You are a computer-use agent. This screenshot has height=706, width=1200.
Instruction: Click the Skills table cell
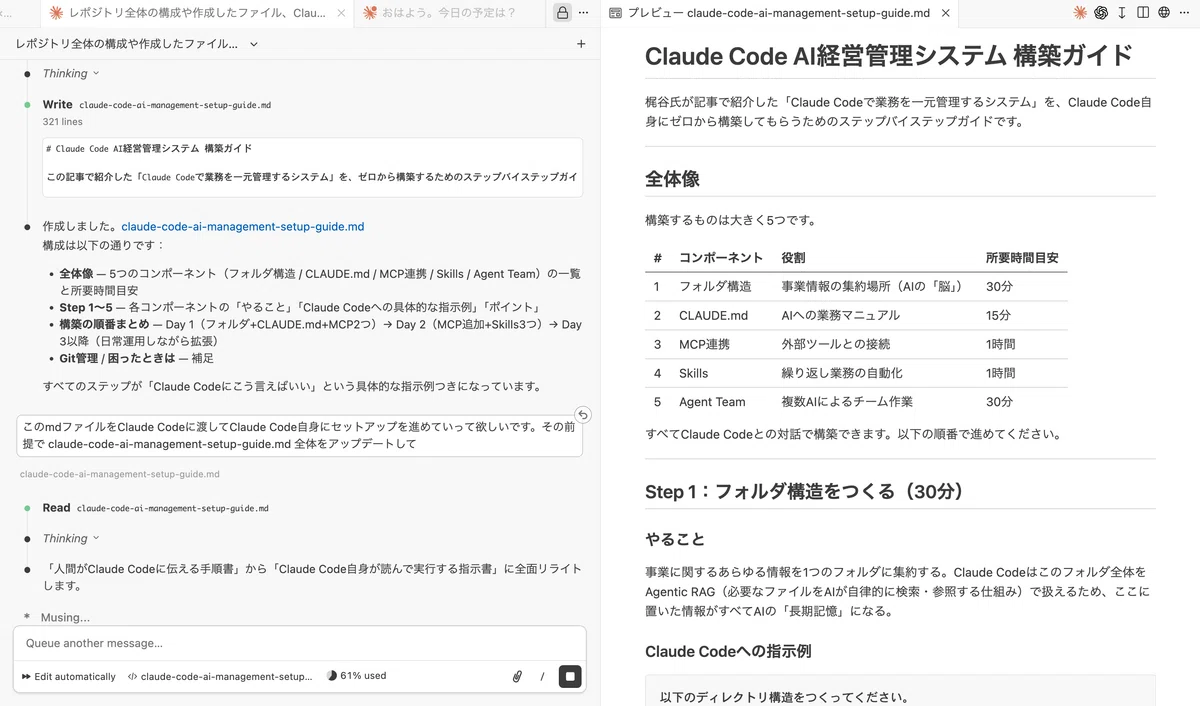click(693, 373)
